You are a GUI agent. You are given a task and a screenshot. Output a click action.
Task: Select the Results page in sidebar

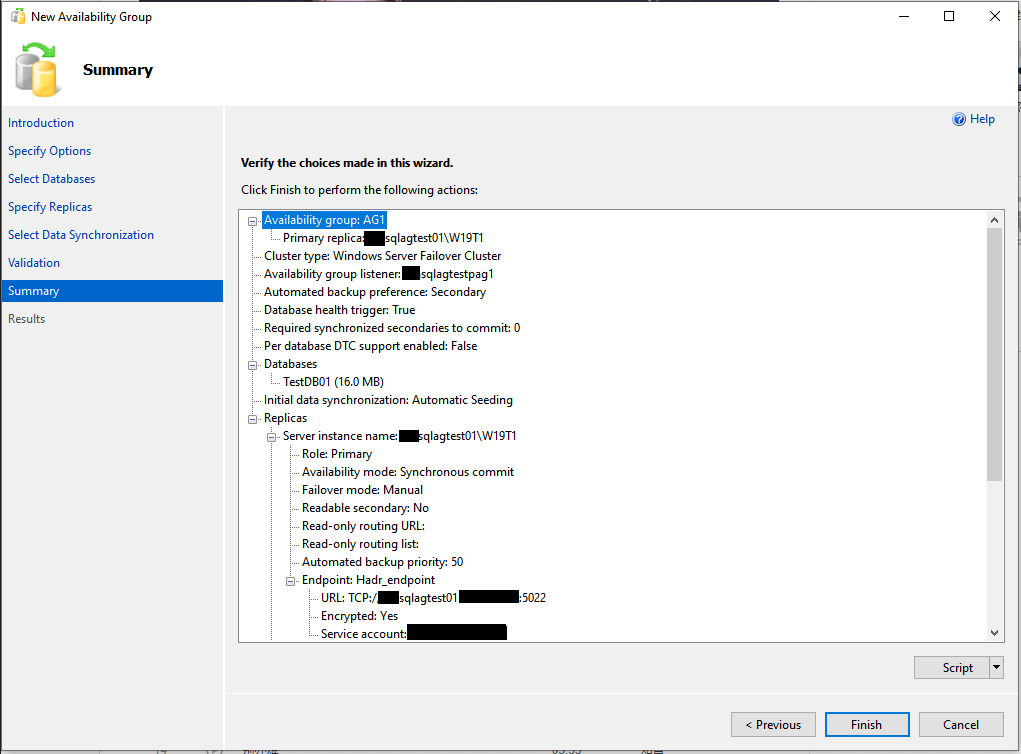[27, 318]
